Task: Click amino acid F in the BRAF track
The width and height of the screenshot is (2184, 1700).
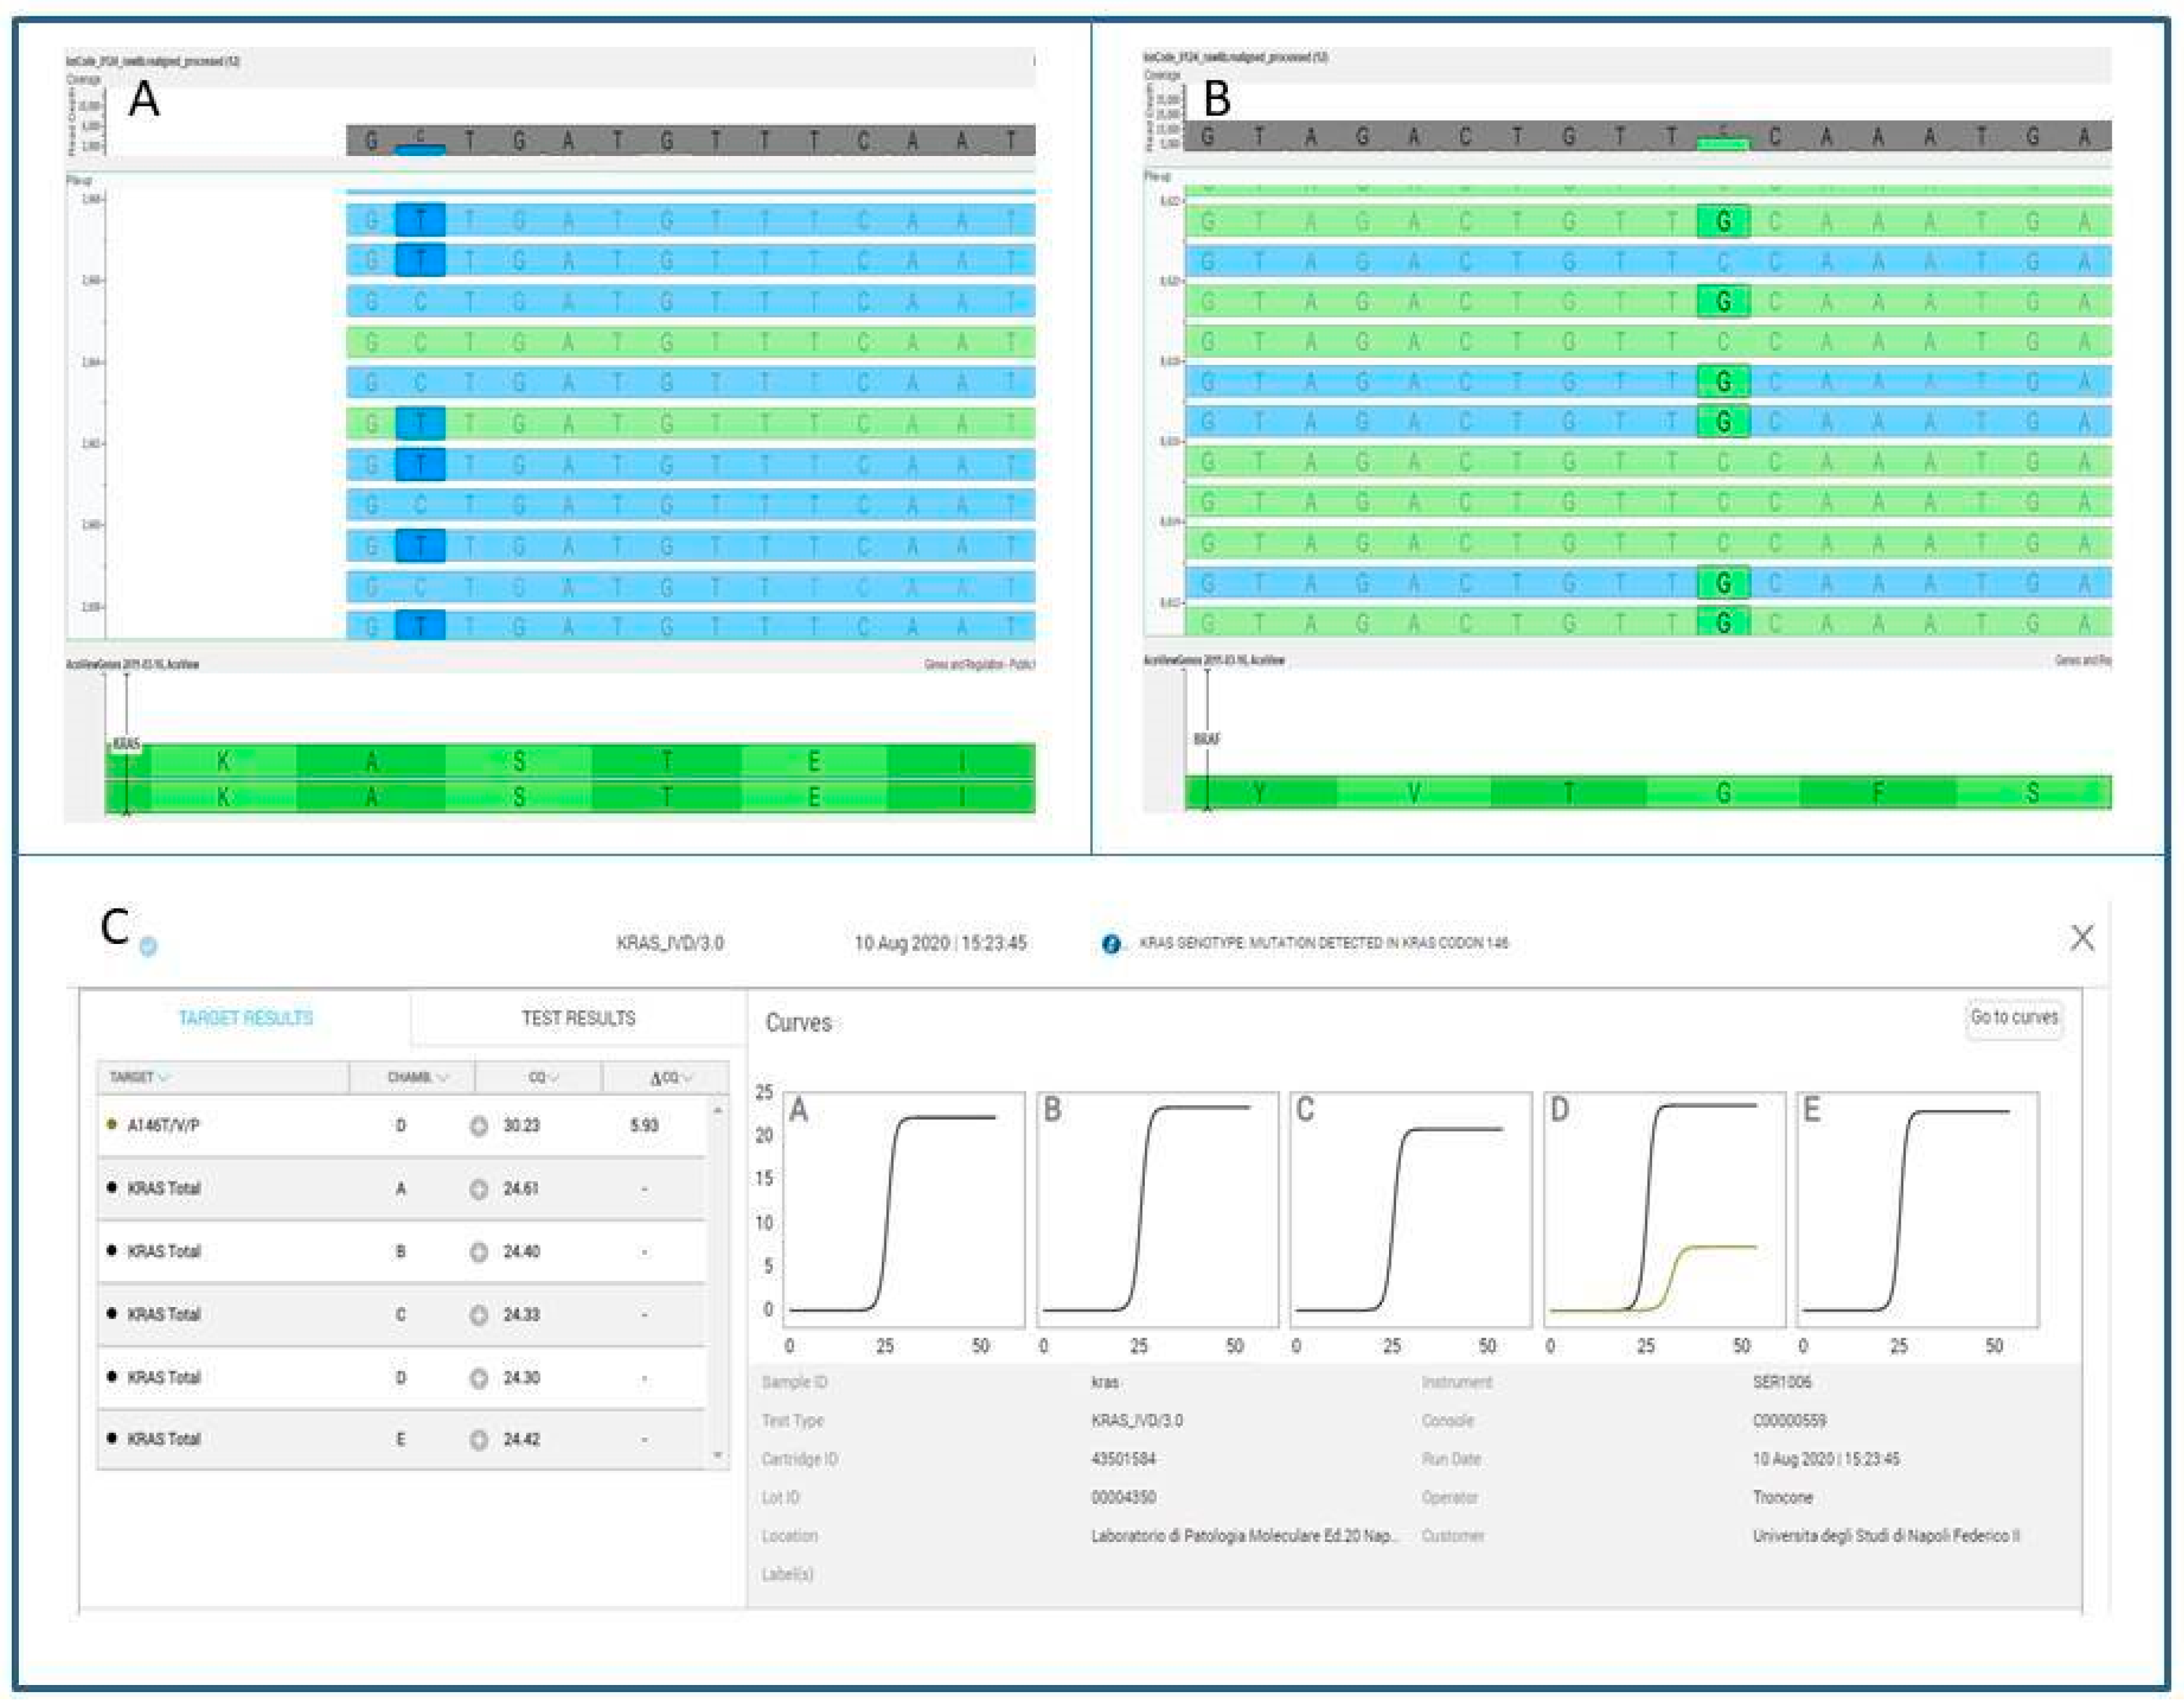Action: click(1878, 793)
